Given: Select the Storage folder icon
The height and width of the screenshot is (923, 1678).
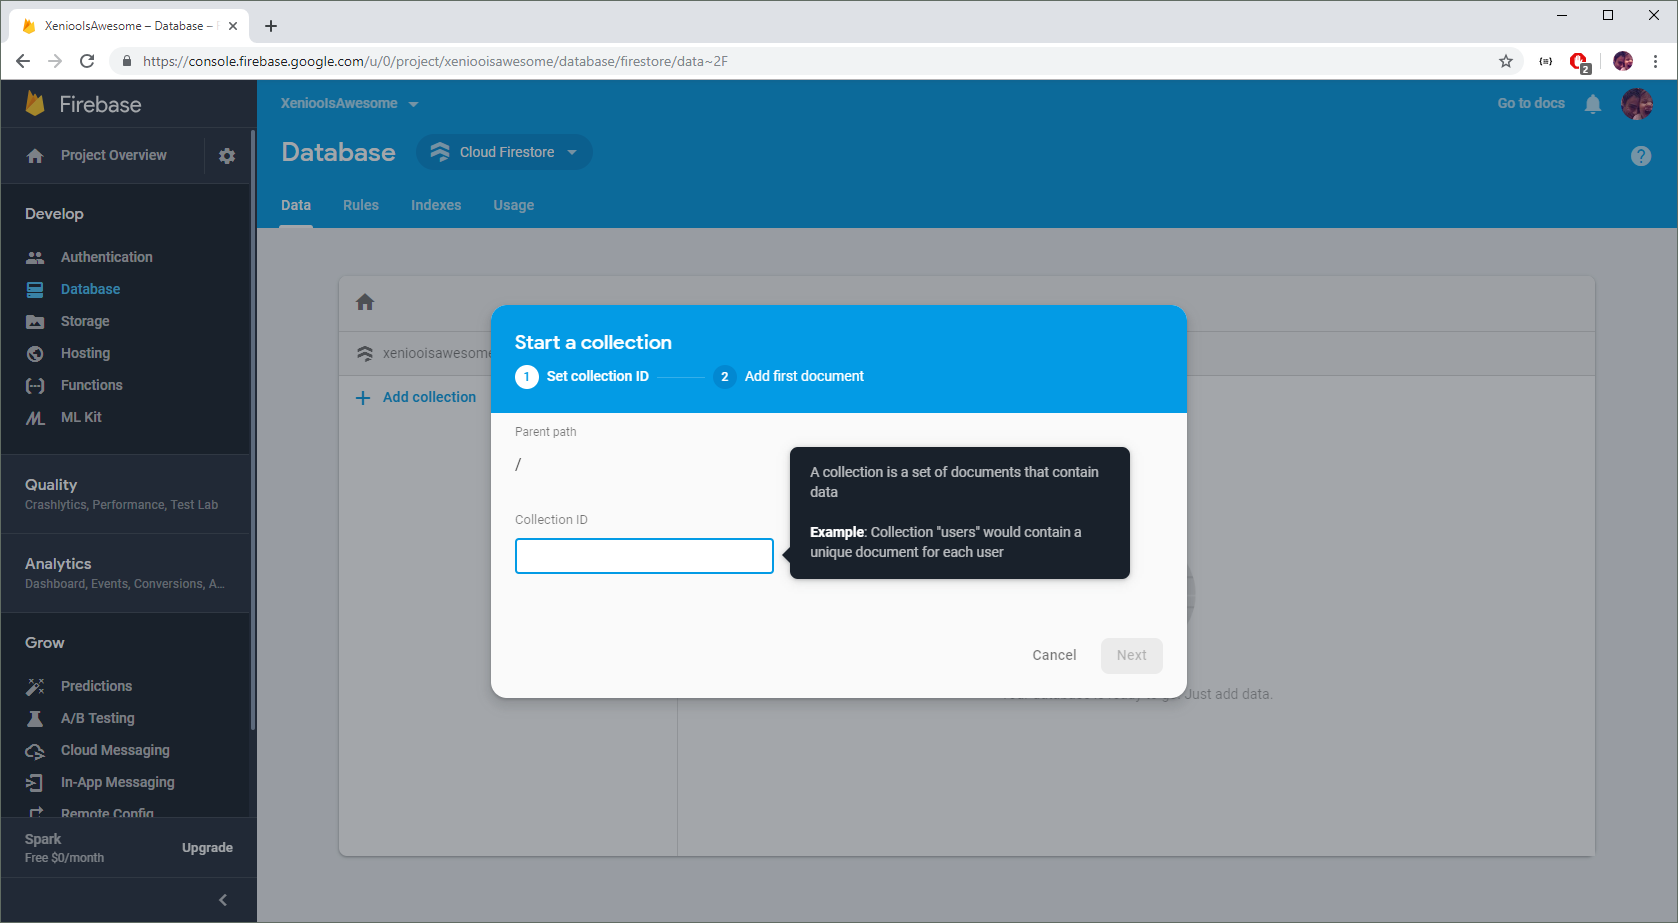Looking at the screenshot, I should tap(35, 321).
